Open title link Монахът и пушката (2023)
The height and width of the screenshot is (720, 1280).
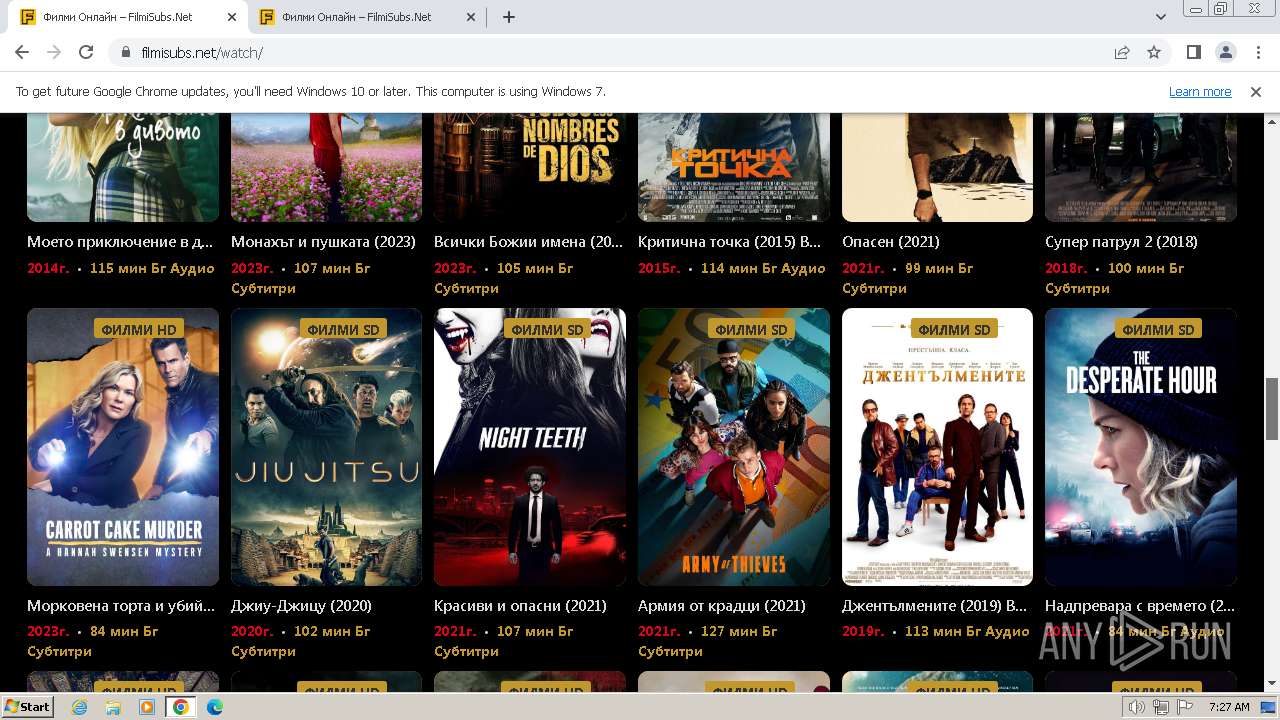click(x=323, y=242)
